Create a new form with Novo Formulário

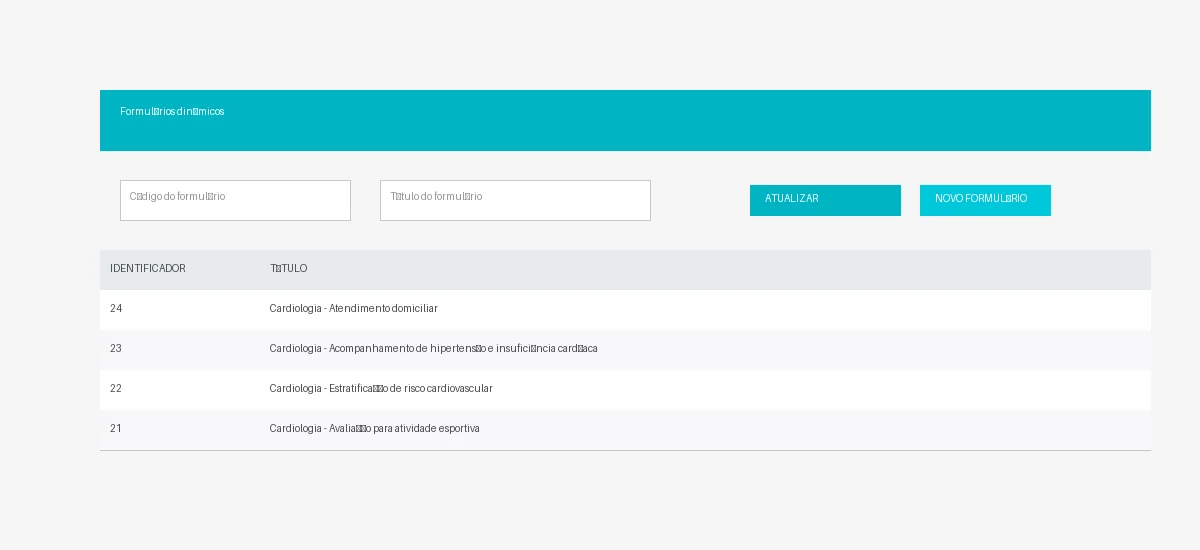pyautogui.click(x=985, y=200)
